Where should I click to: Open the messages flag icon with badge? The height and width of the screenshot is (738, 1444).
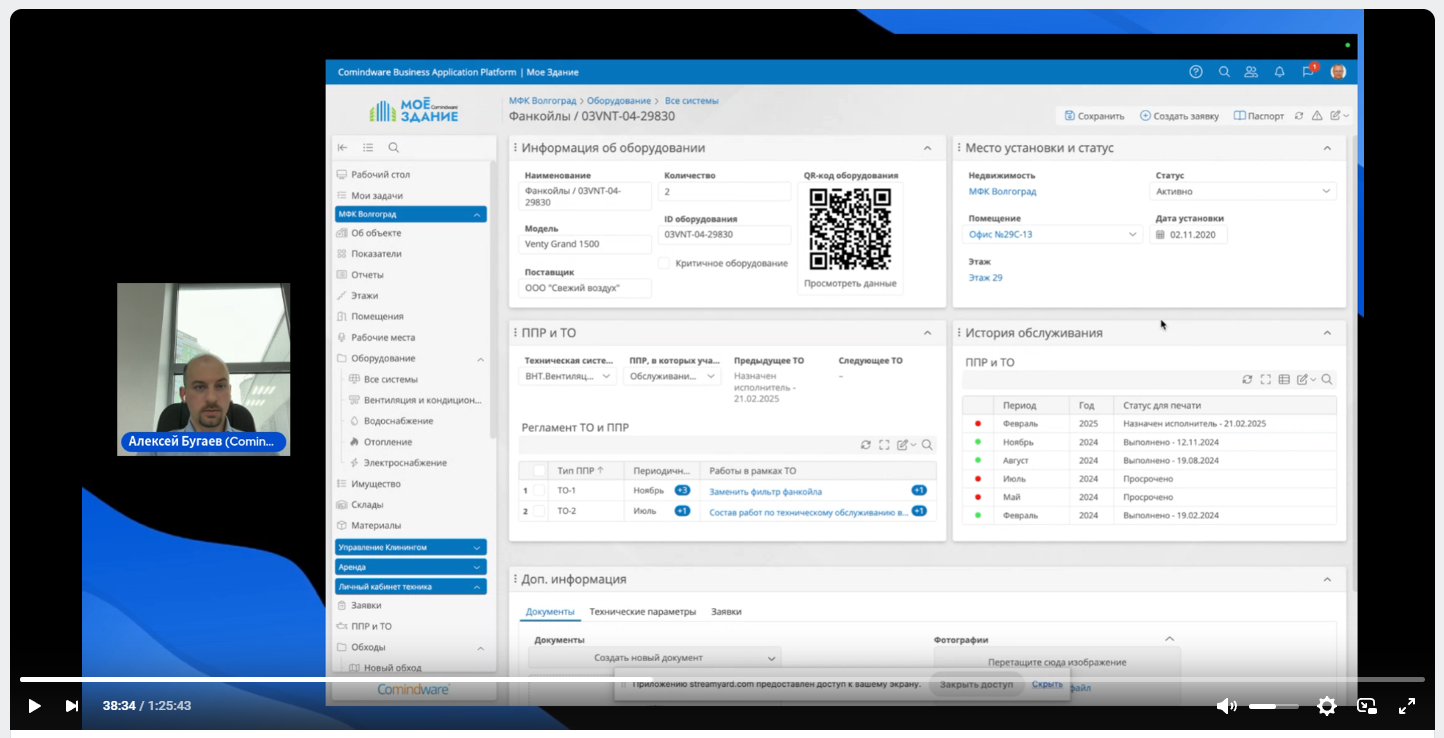(x=1308, y=72)
